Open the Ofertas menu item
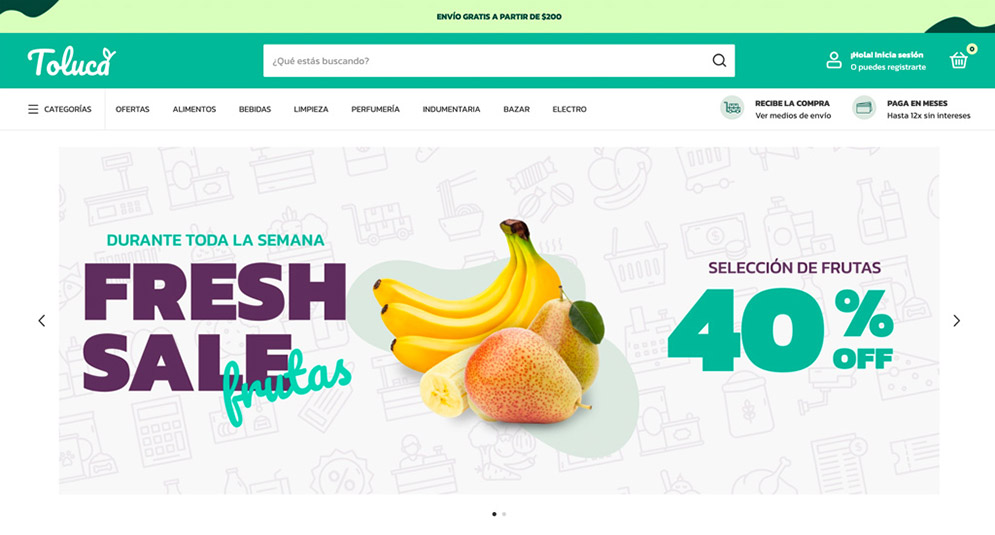Viewport: 995px width, 535px height. (x=133, y=109)
